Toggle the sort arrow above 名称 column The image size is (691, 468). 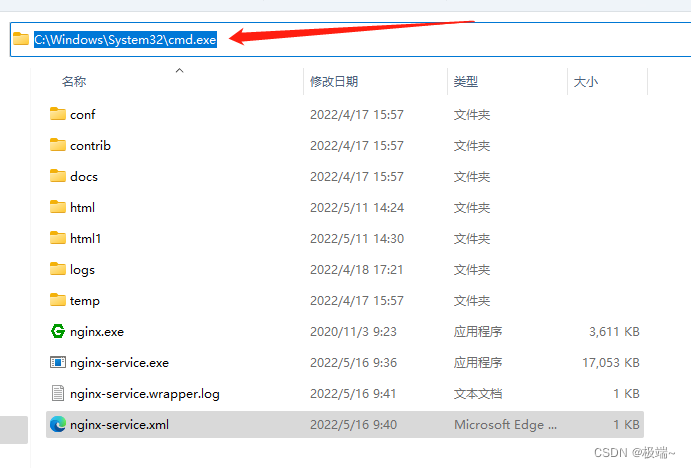pyautogui.click(x=179, y=71)
